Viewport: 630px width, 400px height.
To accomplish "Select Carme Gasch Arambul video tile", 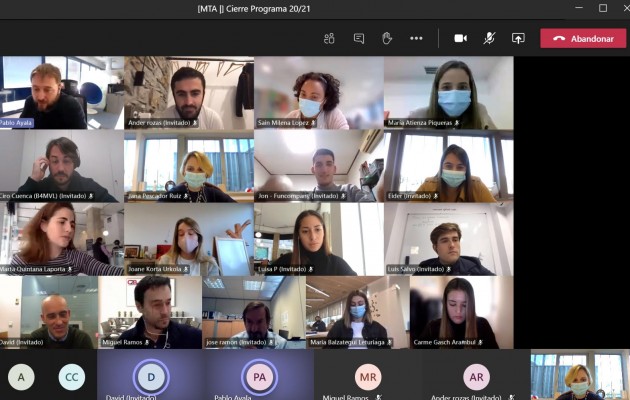I will (x=462, y=312).
